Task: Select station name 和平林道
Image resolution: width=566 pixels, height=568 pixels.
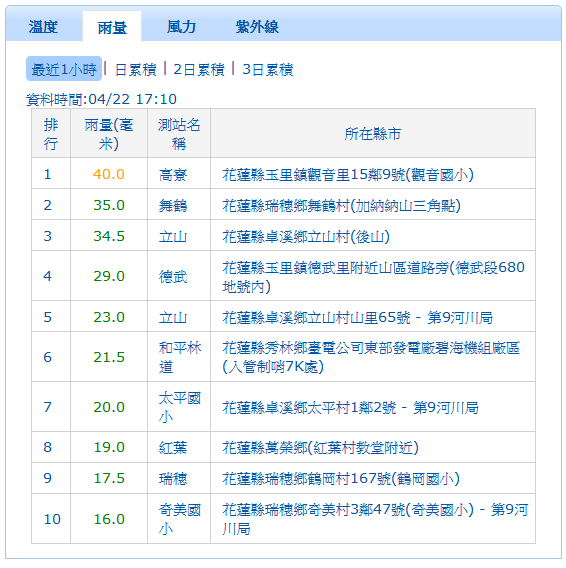Action: [x=180, y=358]
